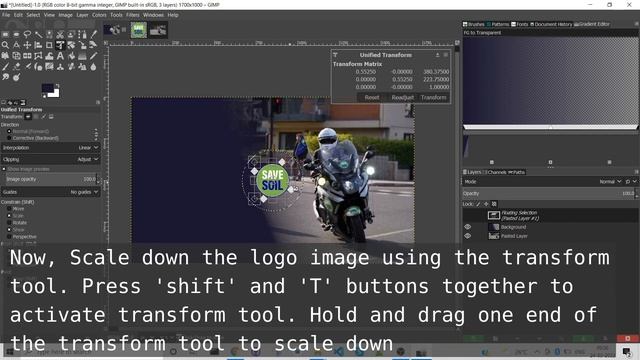This screenshot has width=640, height=360.
Task: Open the Colors menu
Action: tap(99, 15)
